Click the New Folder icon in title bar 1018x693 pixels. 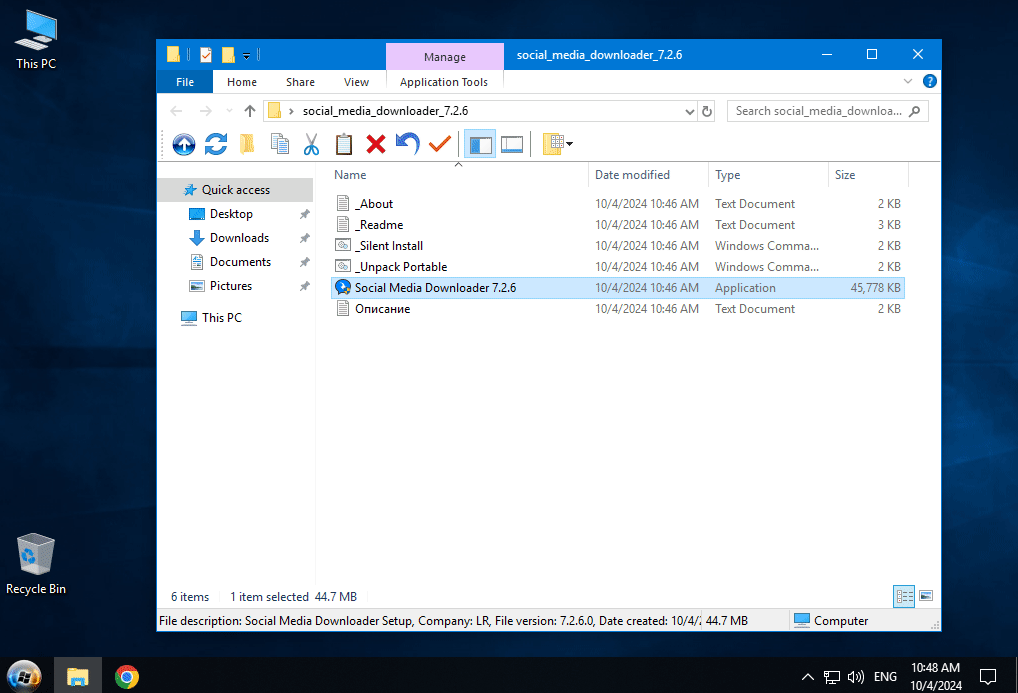(228, 55)
